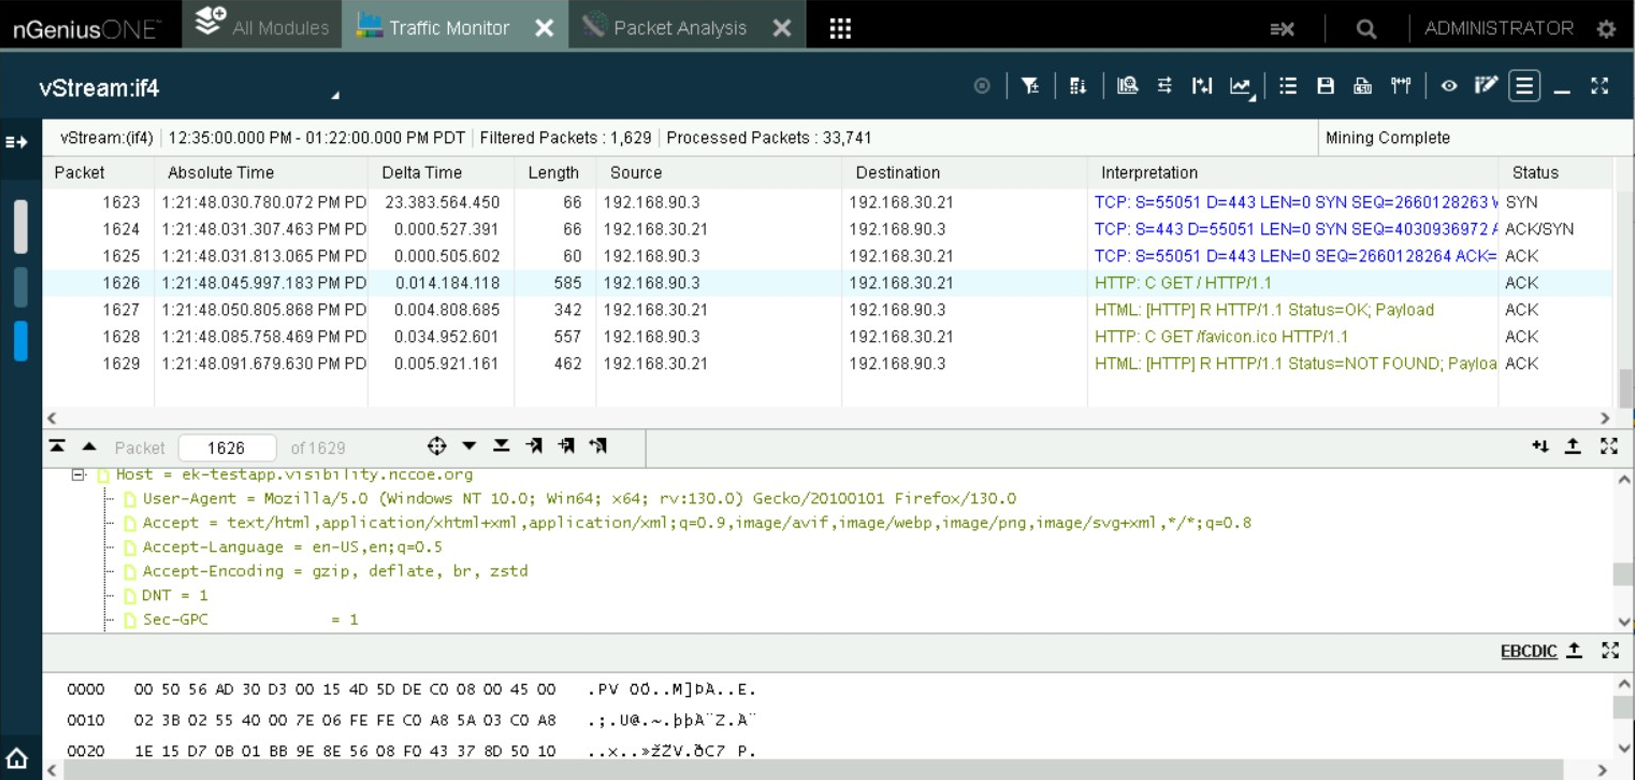Click the save floppy disk icon
1635x780 pixels.
click(1325, 87)
